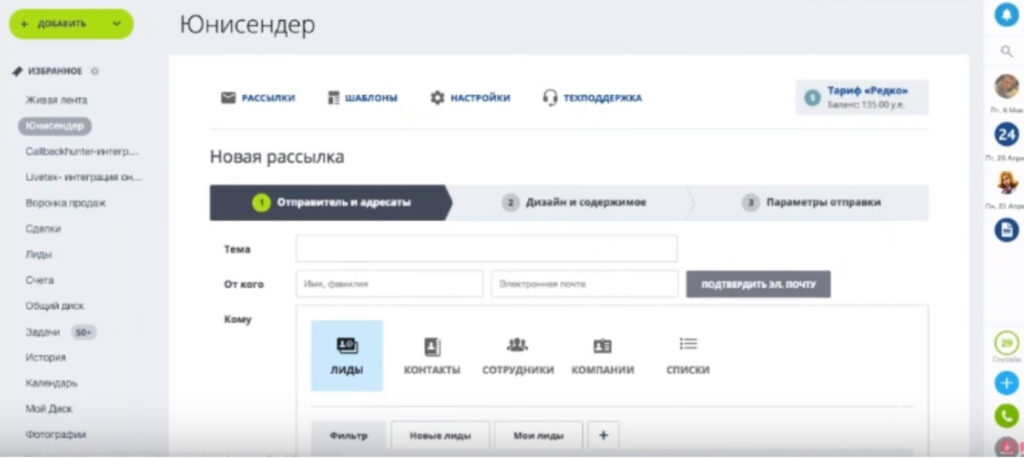This screenshot has width=1024, height=459.
Task: Click the blue plus button in right panel
Action: [x=1006, y=383]
